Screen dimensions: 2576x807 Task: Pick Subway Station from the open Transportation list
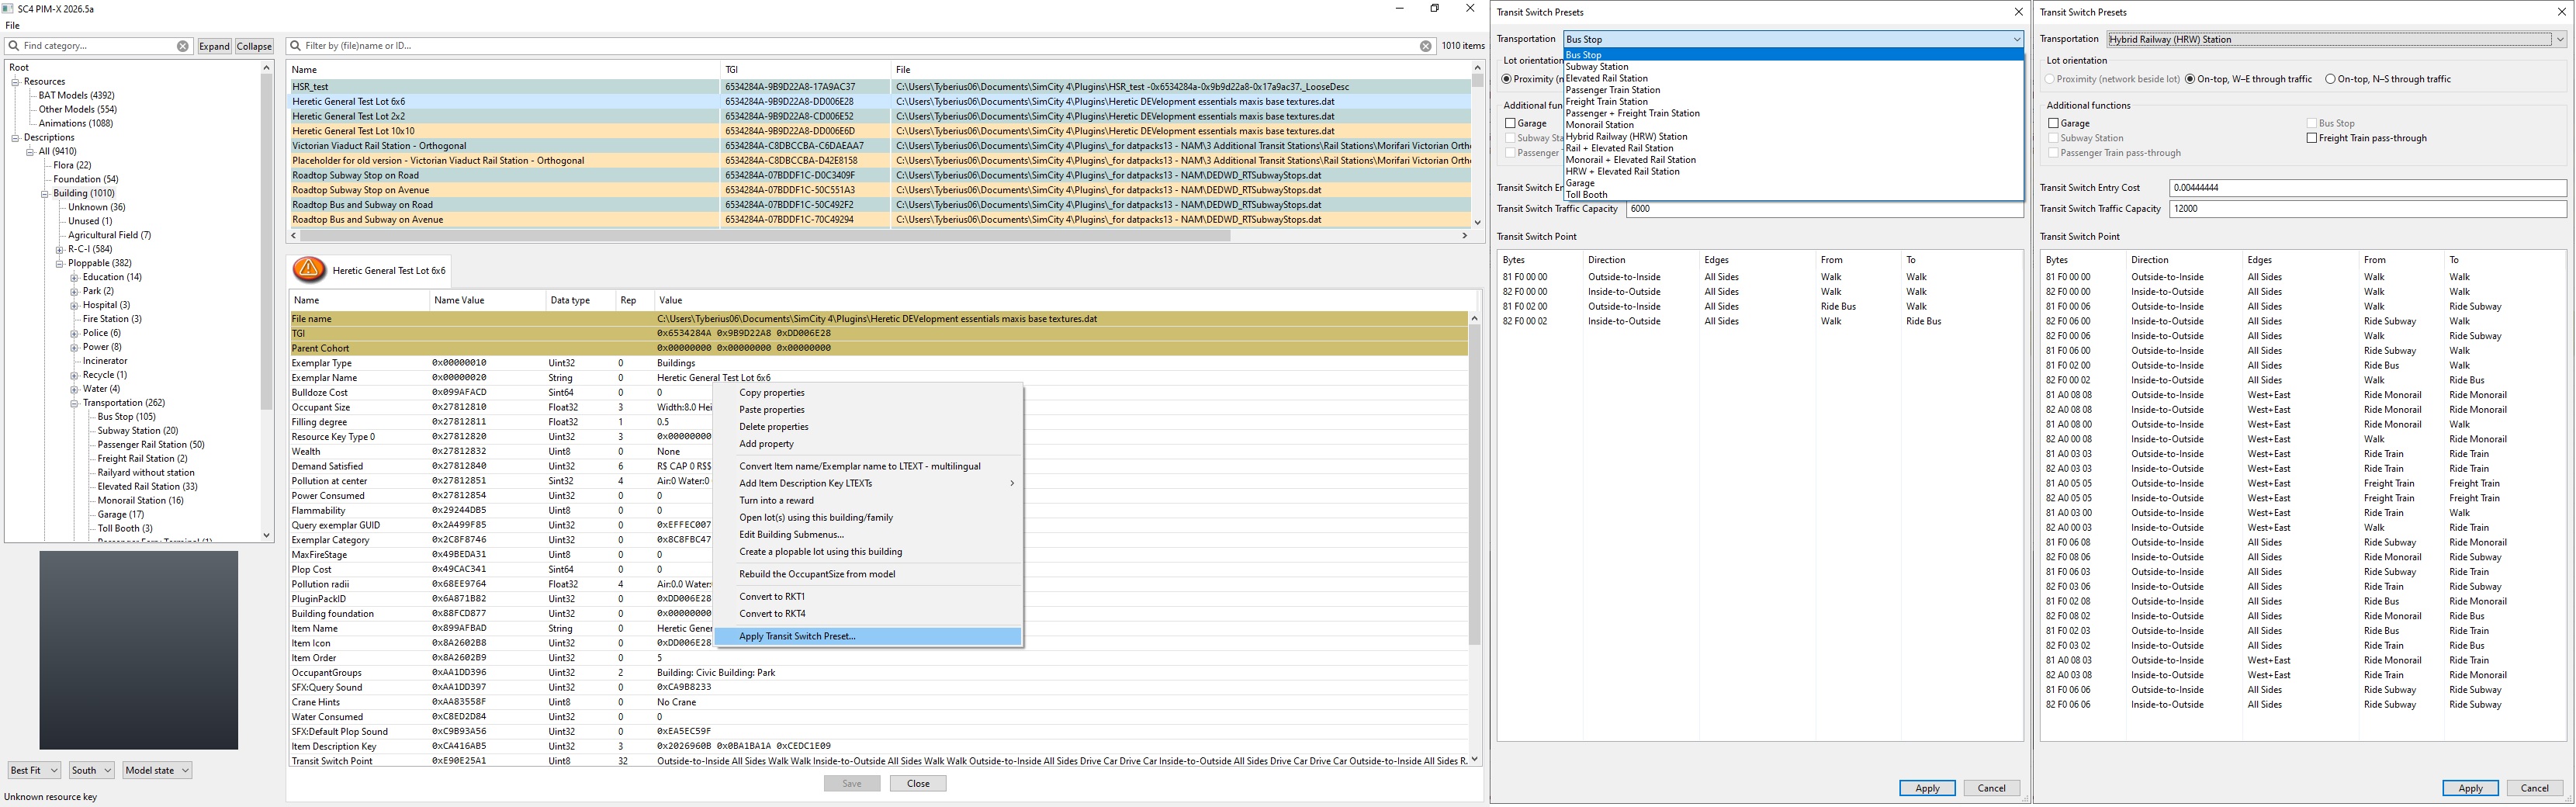1793,67
